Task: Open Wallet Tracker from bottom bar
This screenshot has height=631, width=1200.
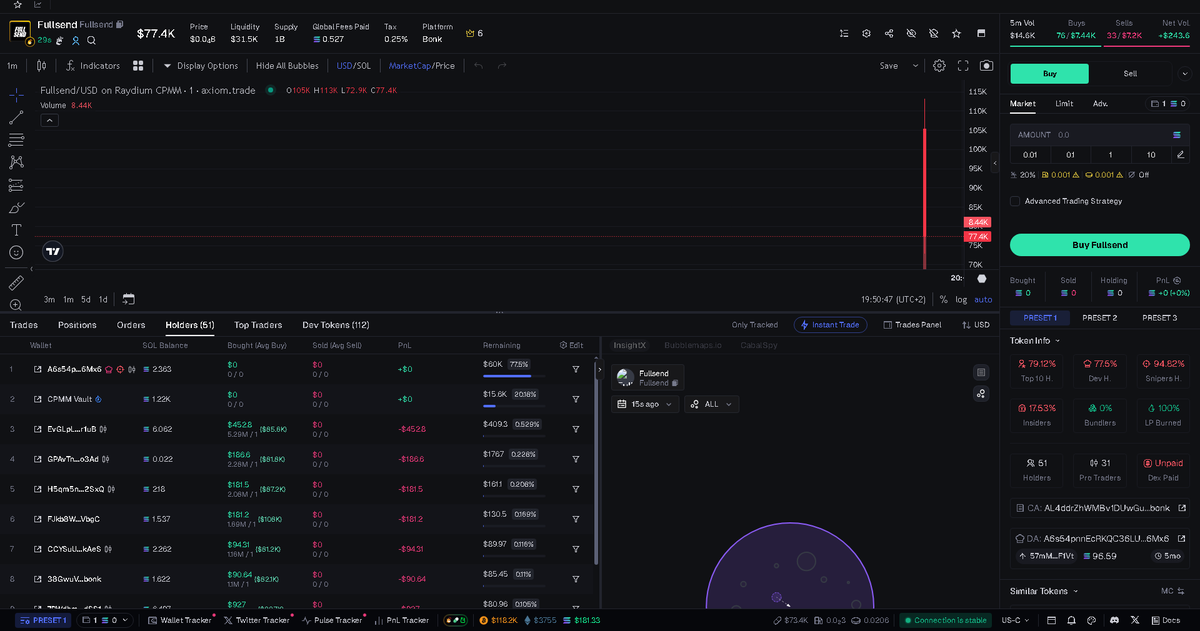Action: tap(180, 620)
